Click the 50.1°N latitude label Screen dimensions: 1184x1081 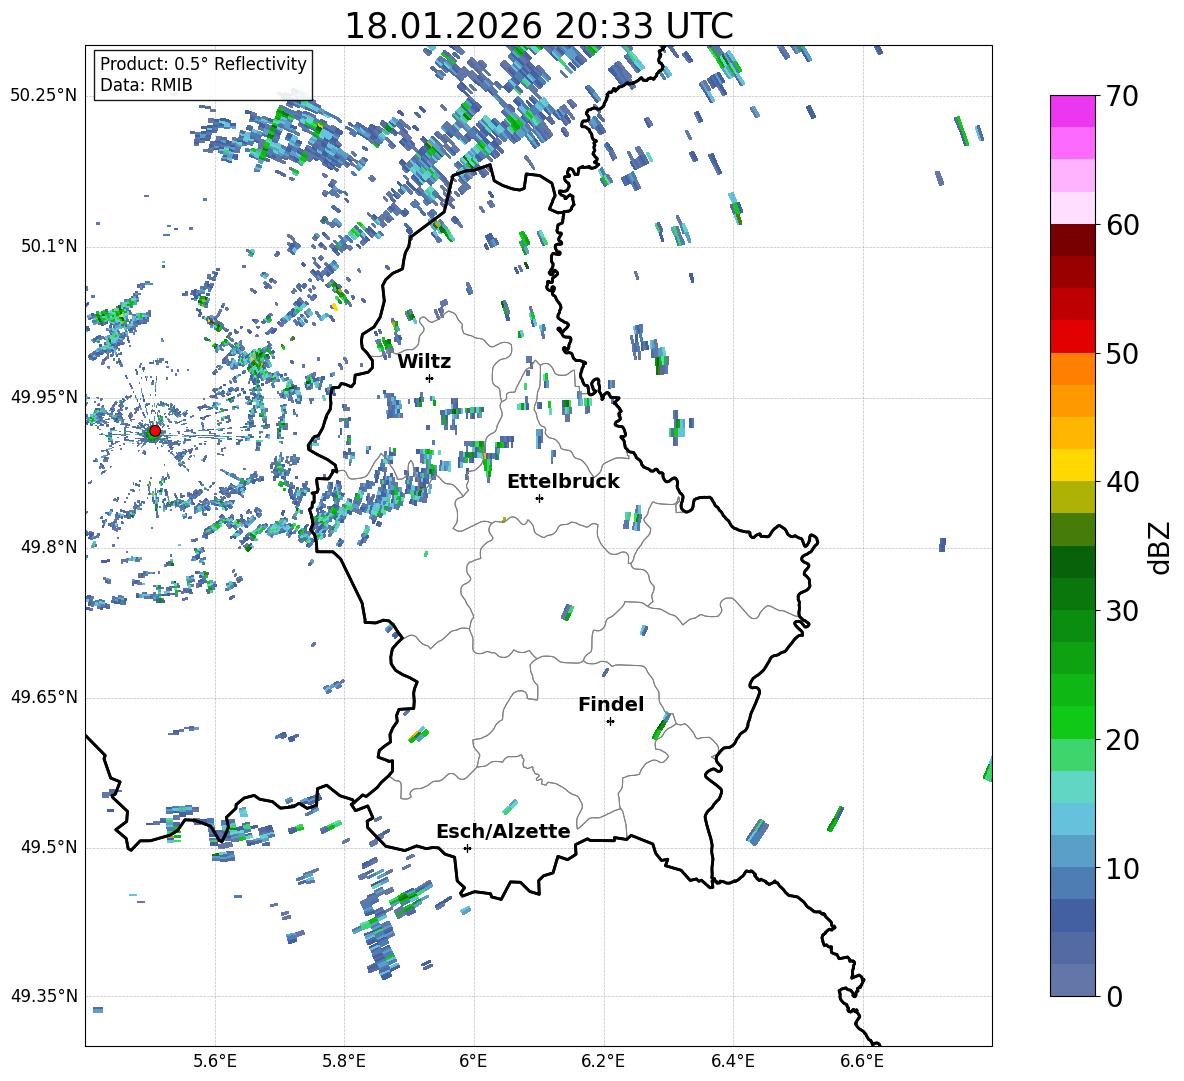coord(48,246)
